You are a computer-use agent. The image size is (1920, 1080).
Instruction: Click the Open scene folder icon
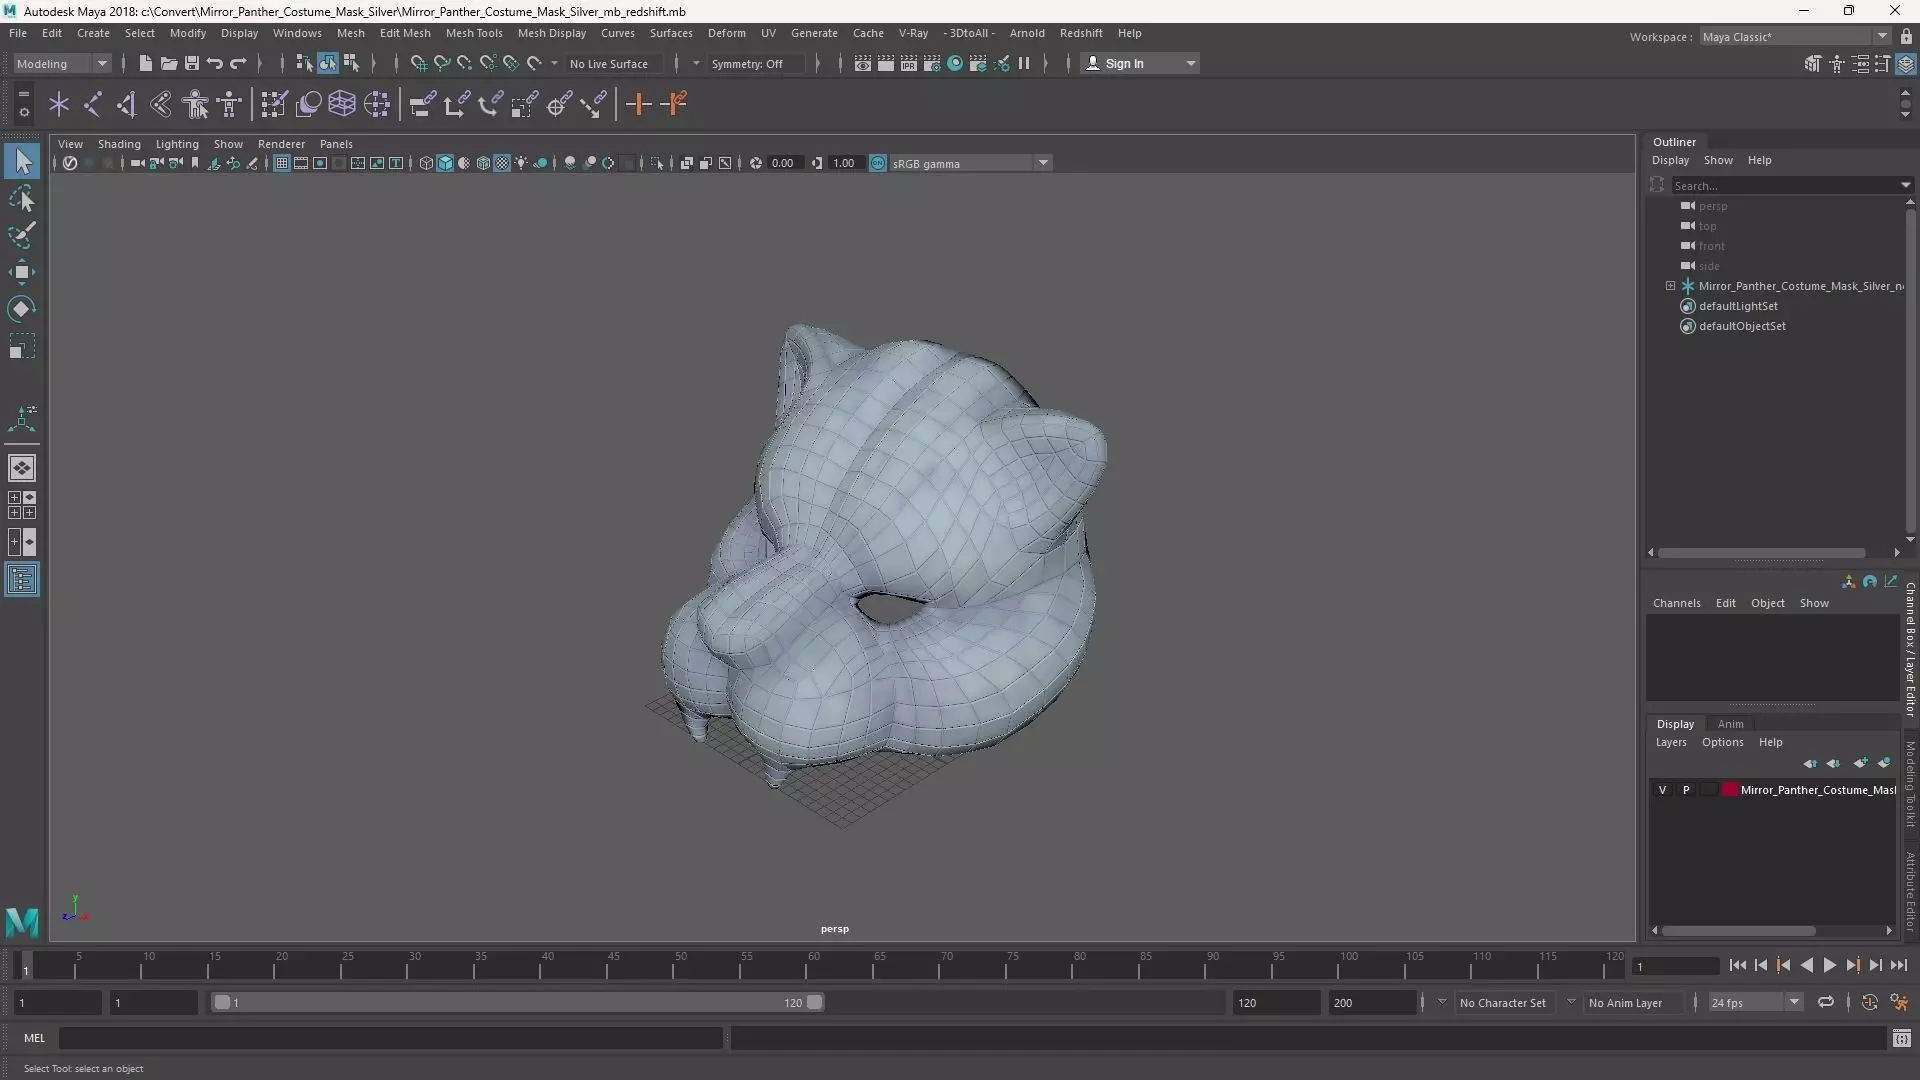[169, 63]
